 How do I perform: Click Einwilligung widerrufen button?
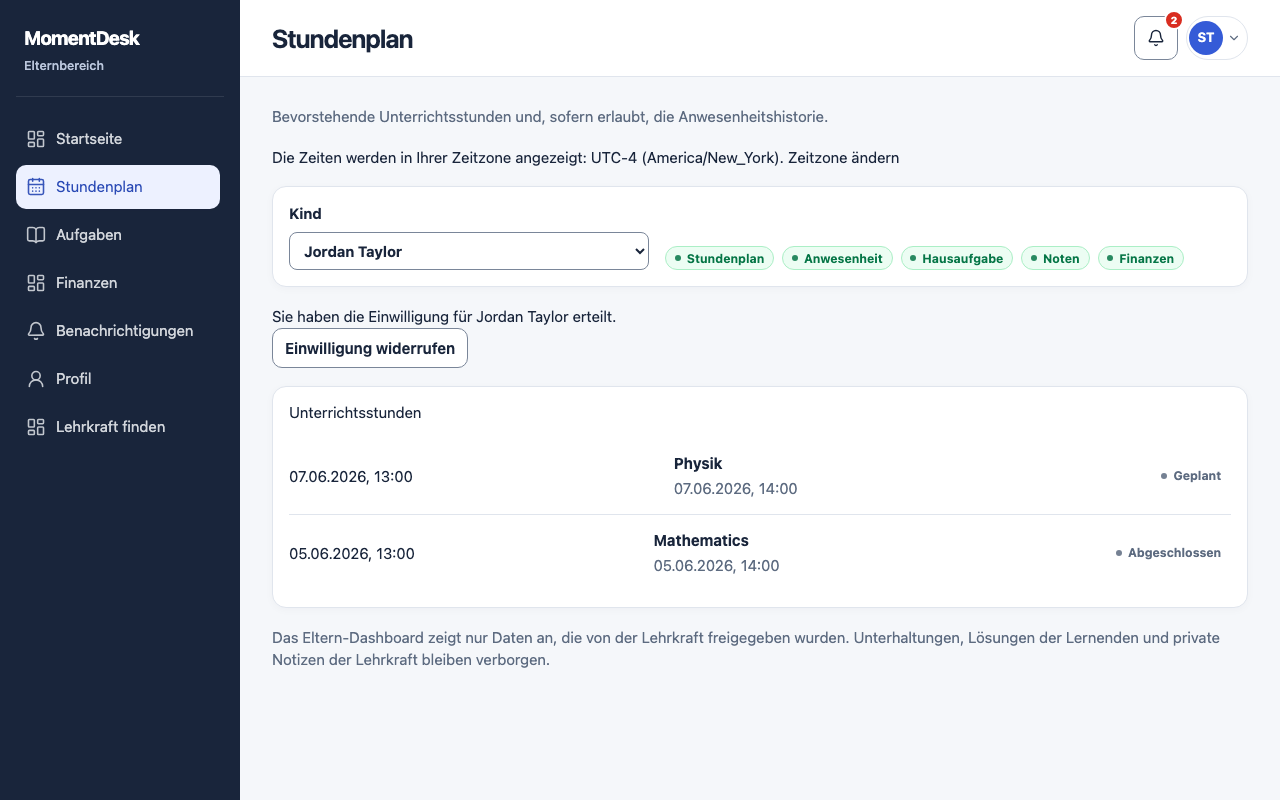pyautogui.click(x=370, y=348)
